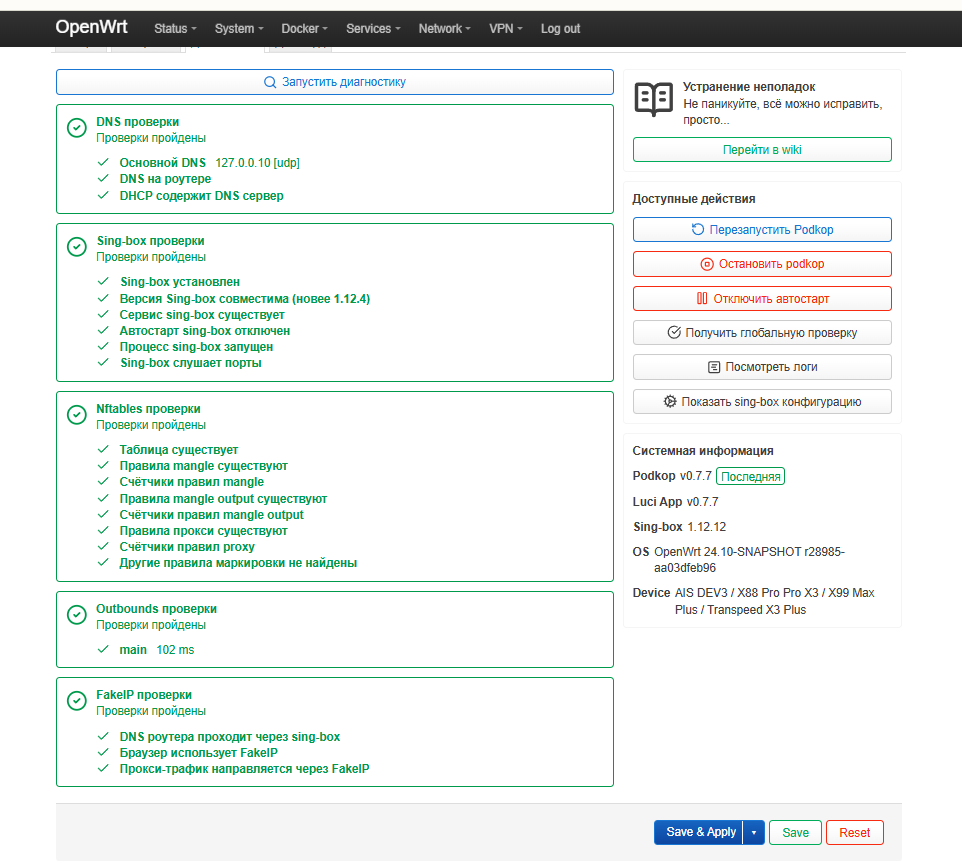Image resolution: width=962 pixels, height=861 pixels.
Task: Click the Sing-box проверки heading
Action: point(150,241)
